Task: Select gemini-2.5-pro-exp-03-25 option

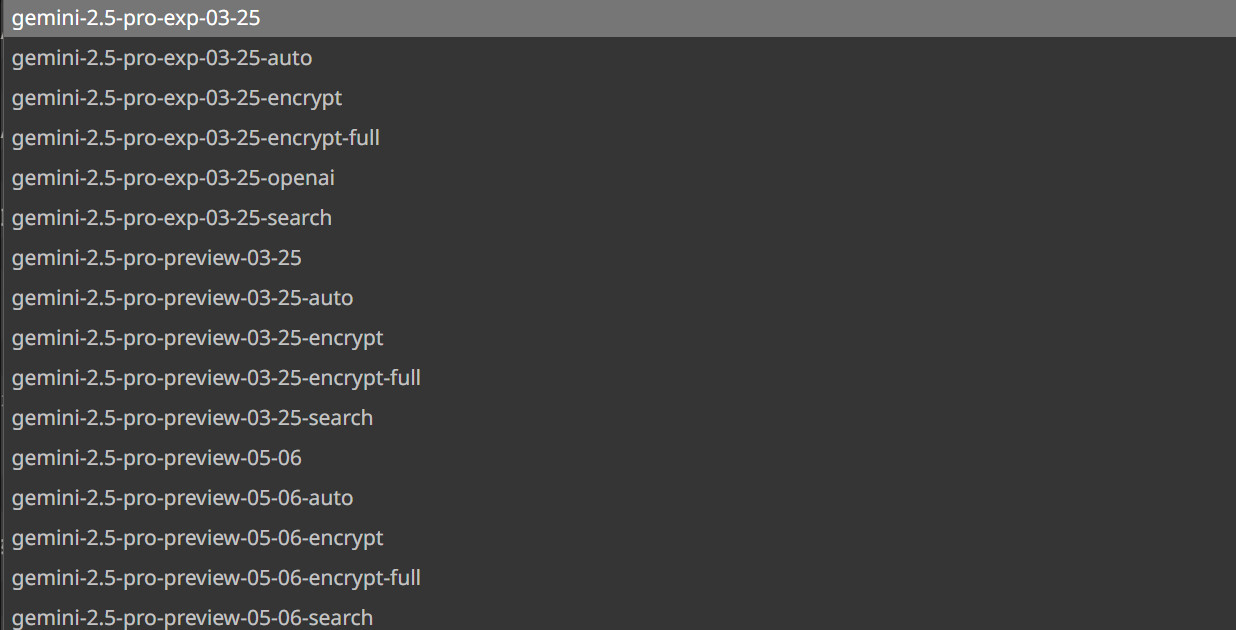Action: [x=136, y=18]
